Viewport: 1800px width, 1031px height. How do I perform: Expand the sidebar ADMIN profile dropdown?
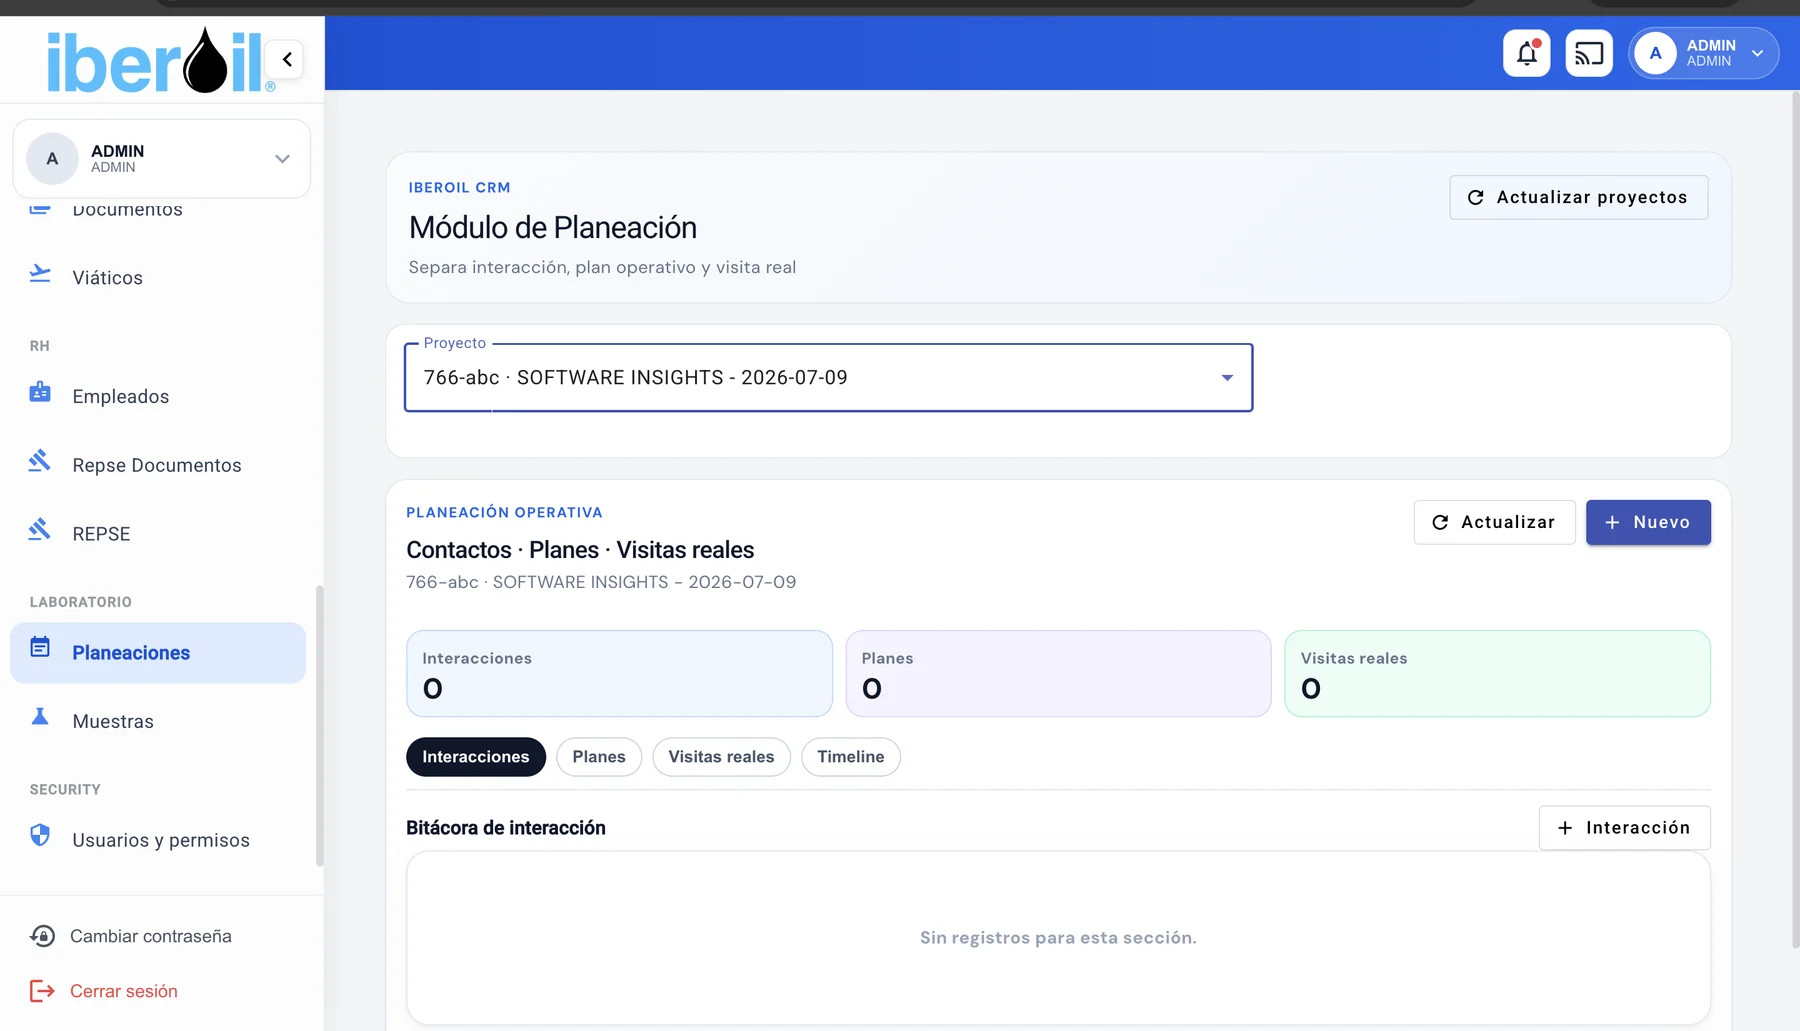[x=282, y=159]
